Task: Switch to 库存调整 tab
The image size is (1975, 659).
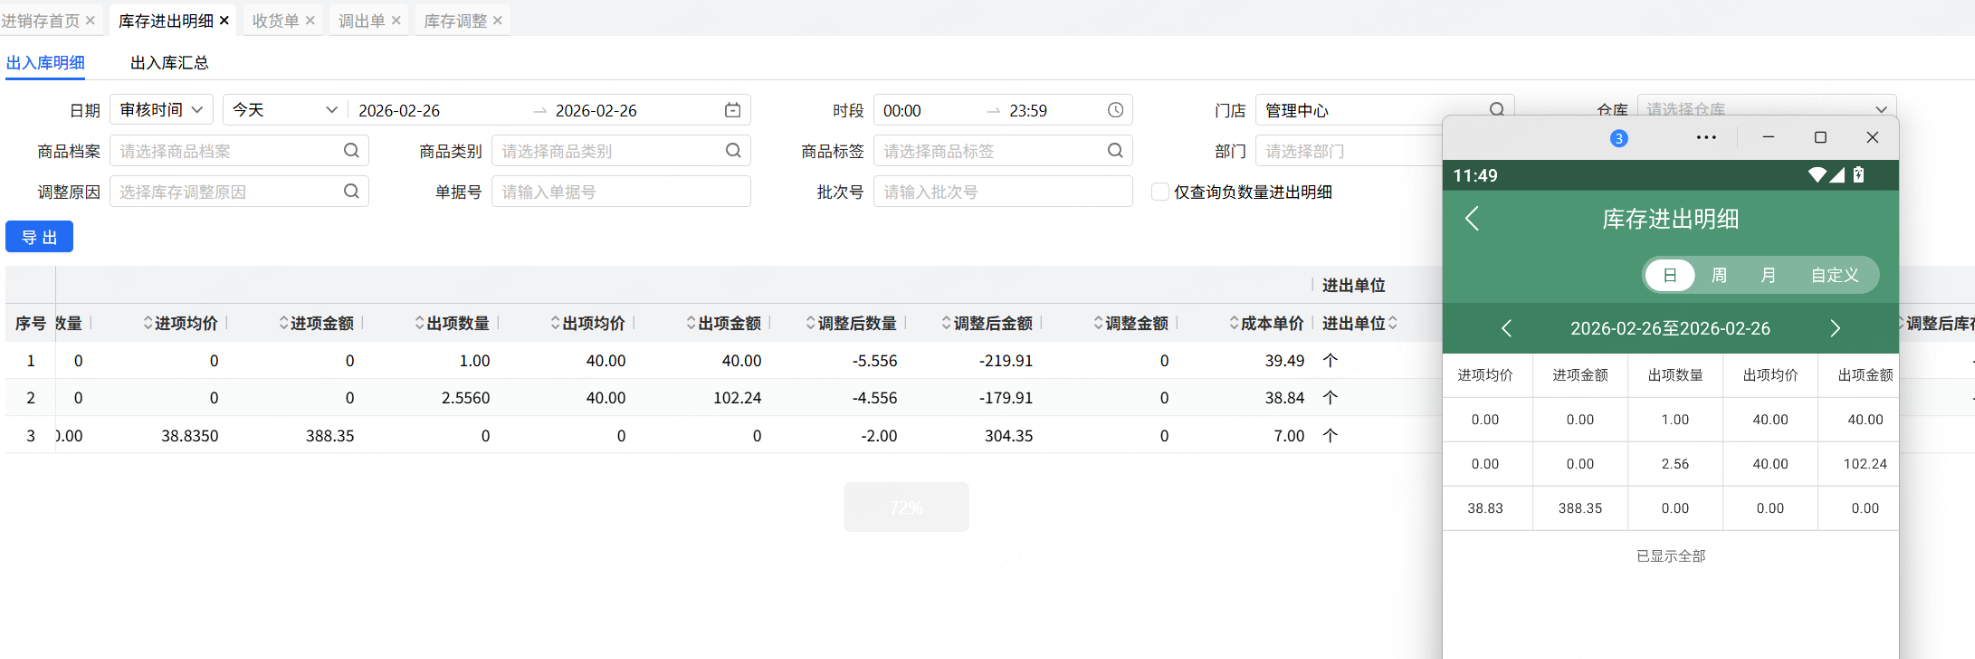Action: (455, 20)
